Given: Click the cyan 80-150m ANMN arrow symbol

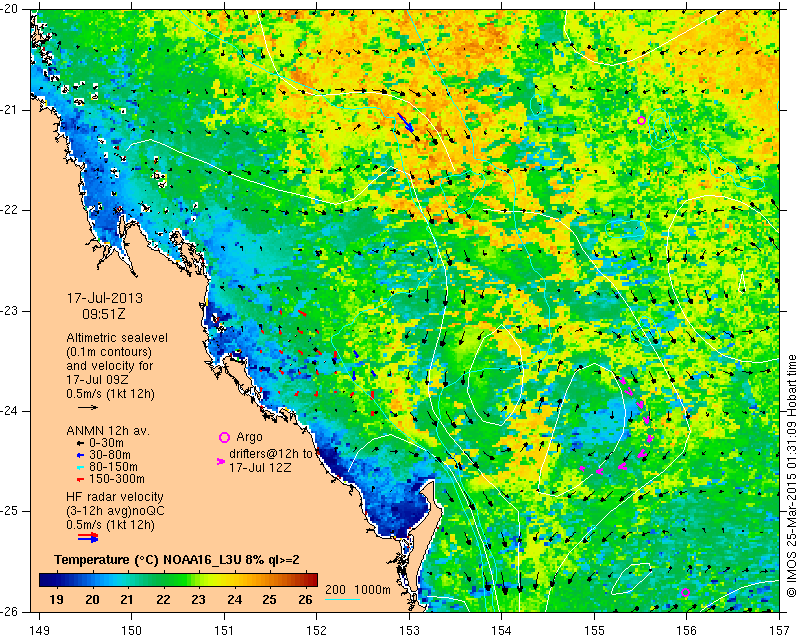Looking at the screenshot, I should [x=80, y=467].
